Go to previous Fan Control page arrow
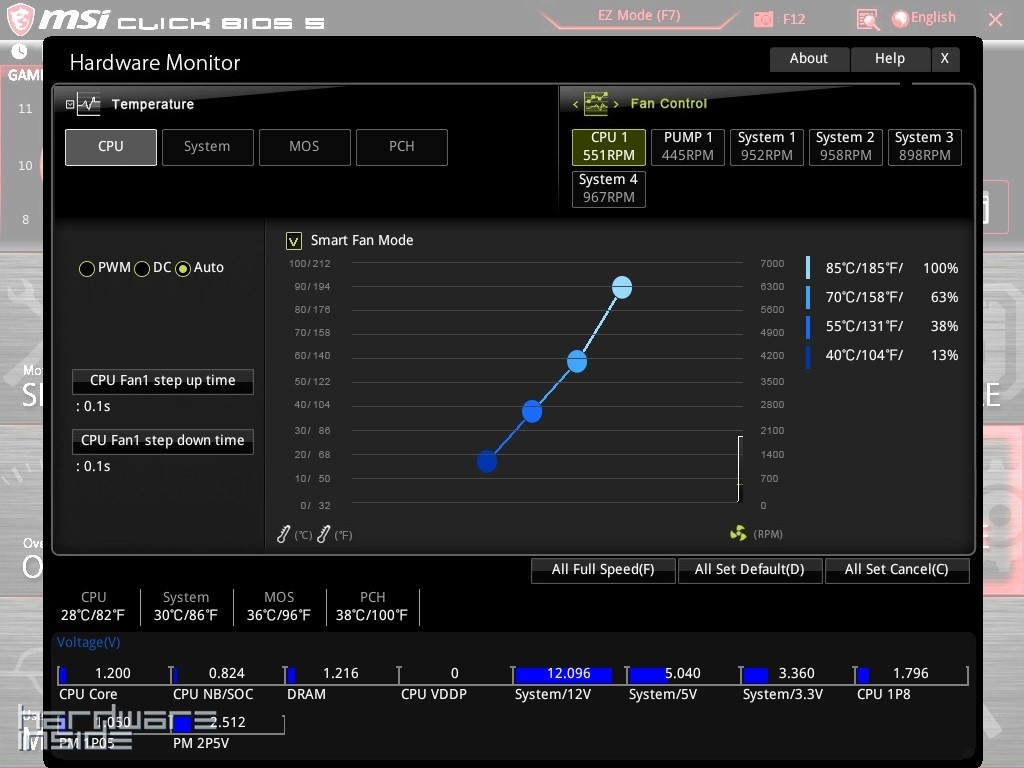The height and width of the screenshot is (768, 1024). pos(575,104)
